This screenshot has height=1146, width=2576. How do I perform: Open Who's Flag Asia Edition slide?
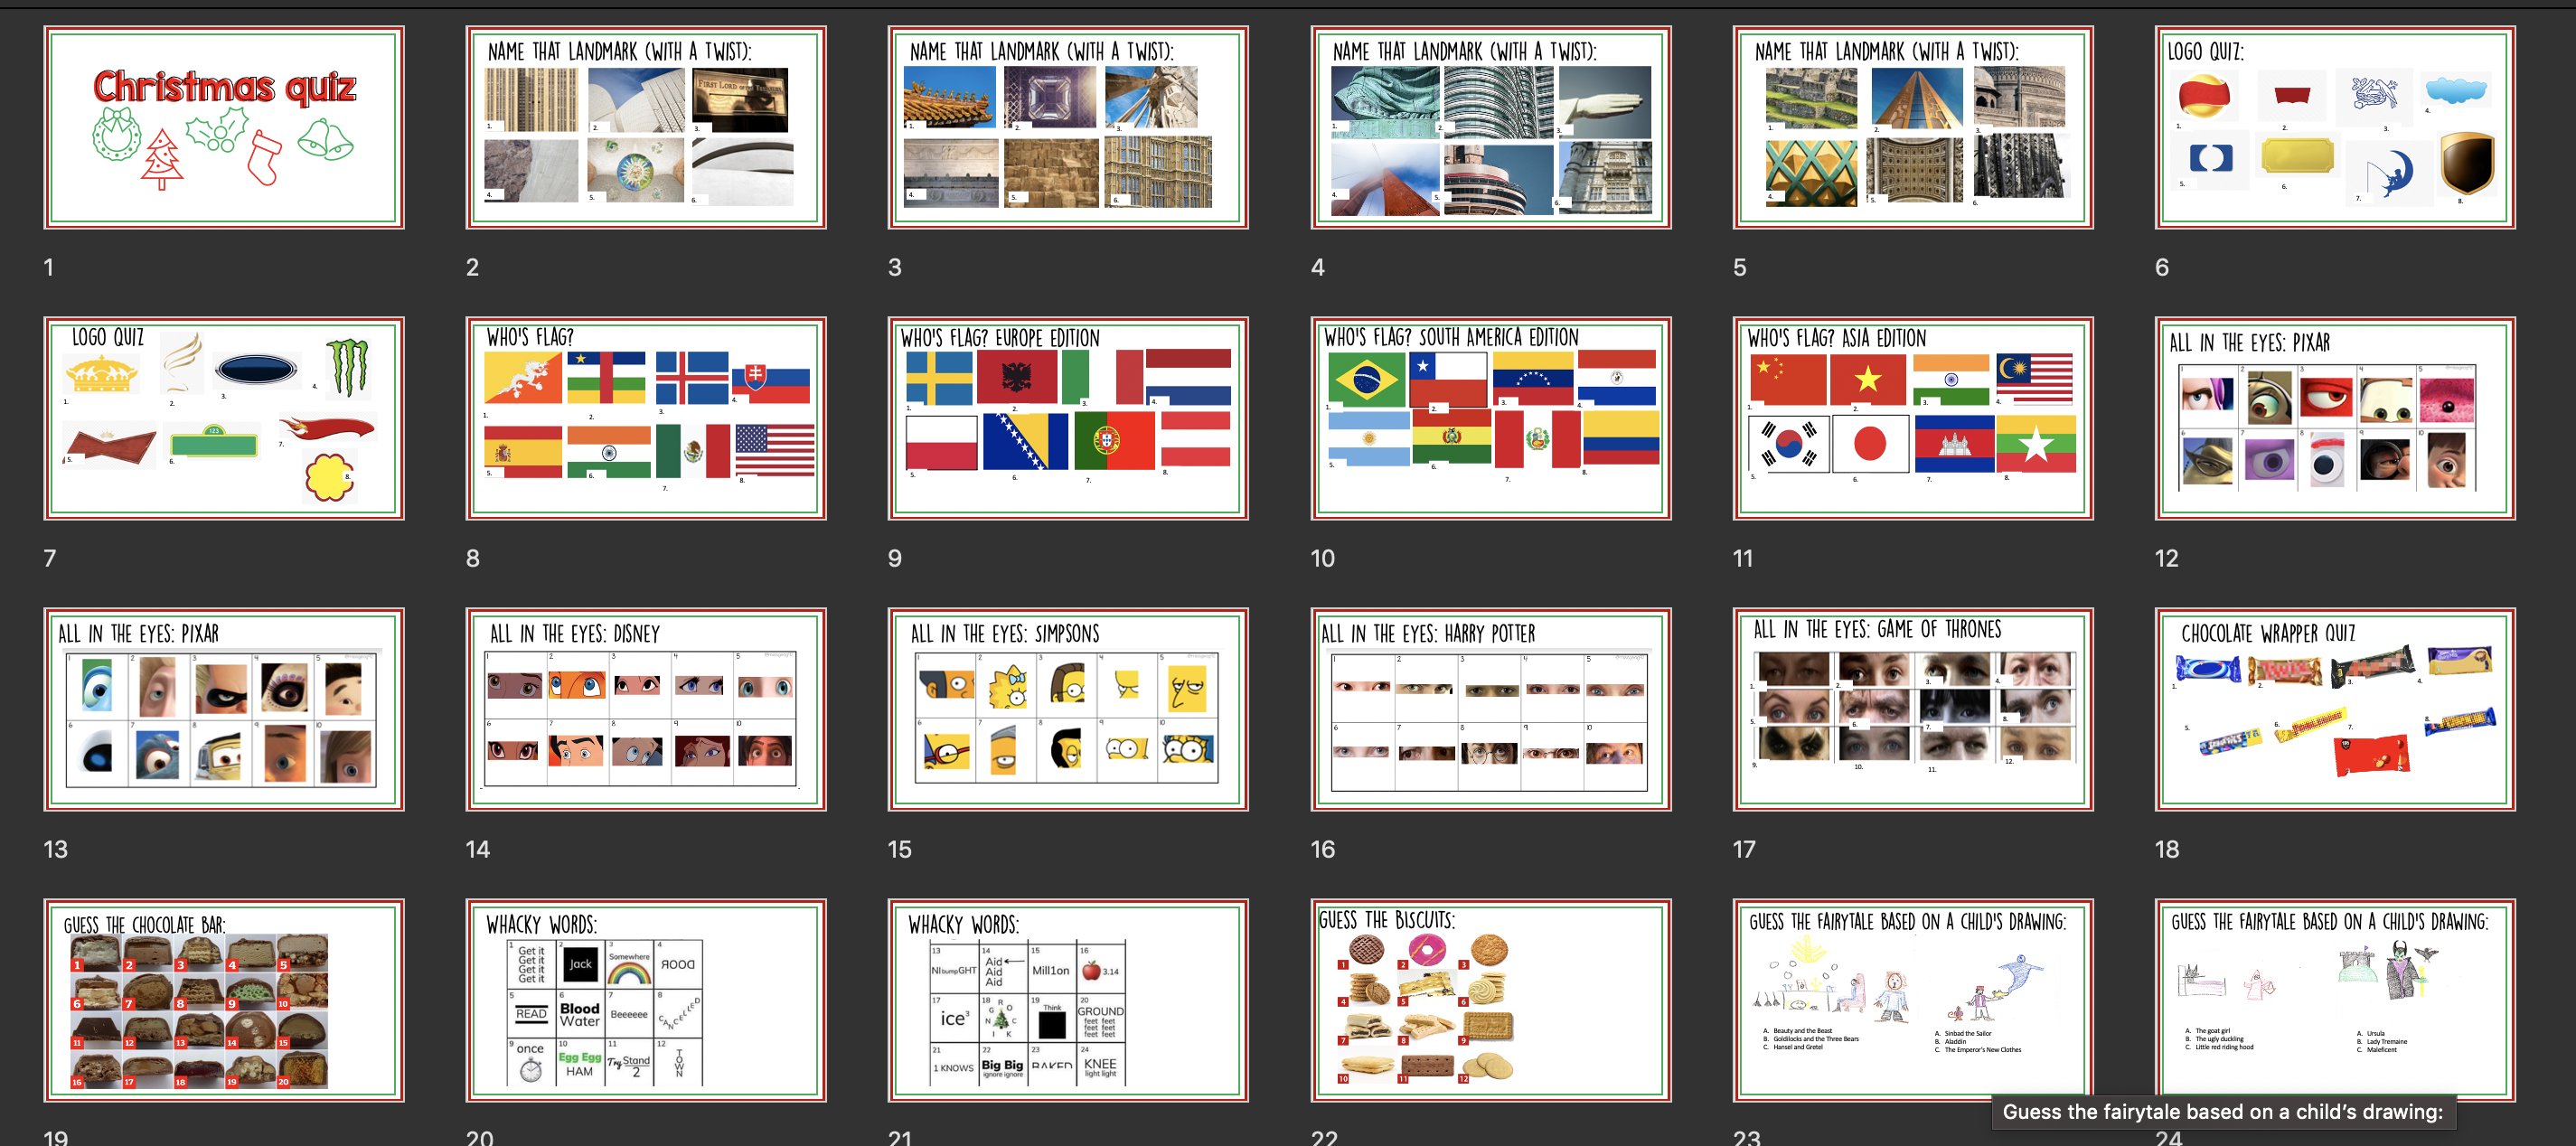[x=1912, y=418]
